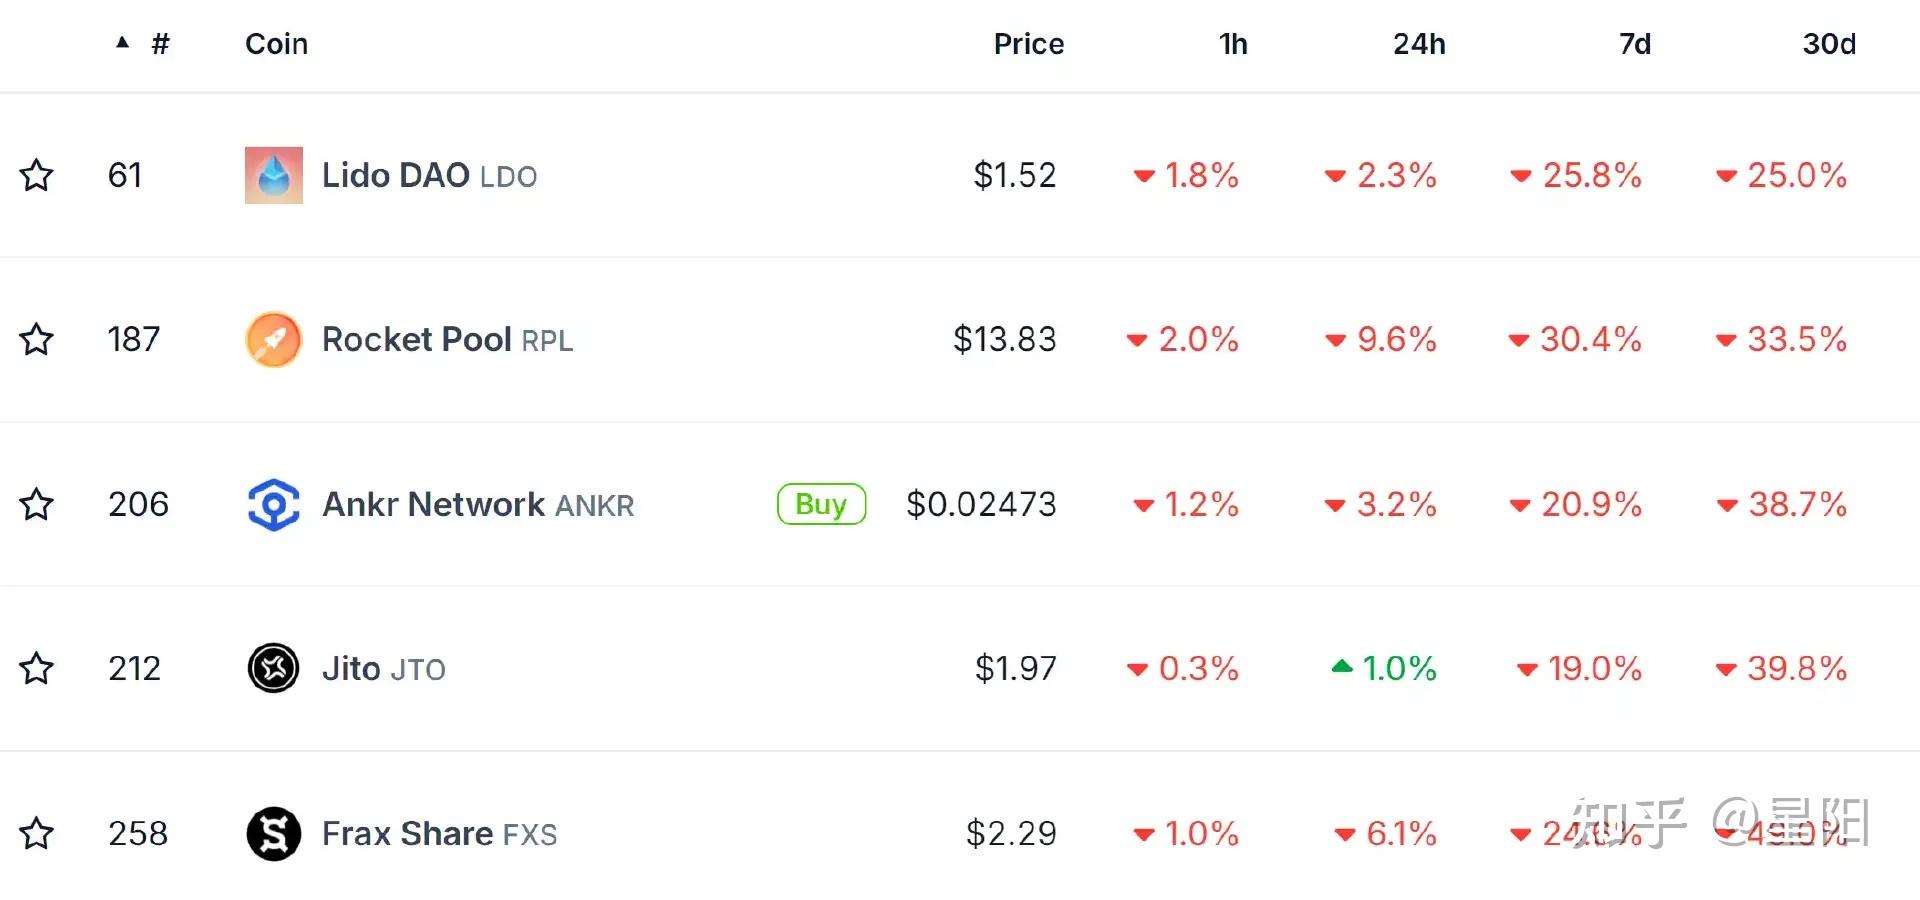Click the Rocket Pool rocket logo

coord(273,339)
